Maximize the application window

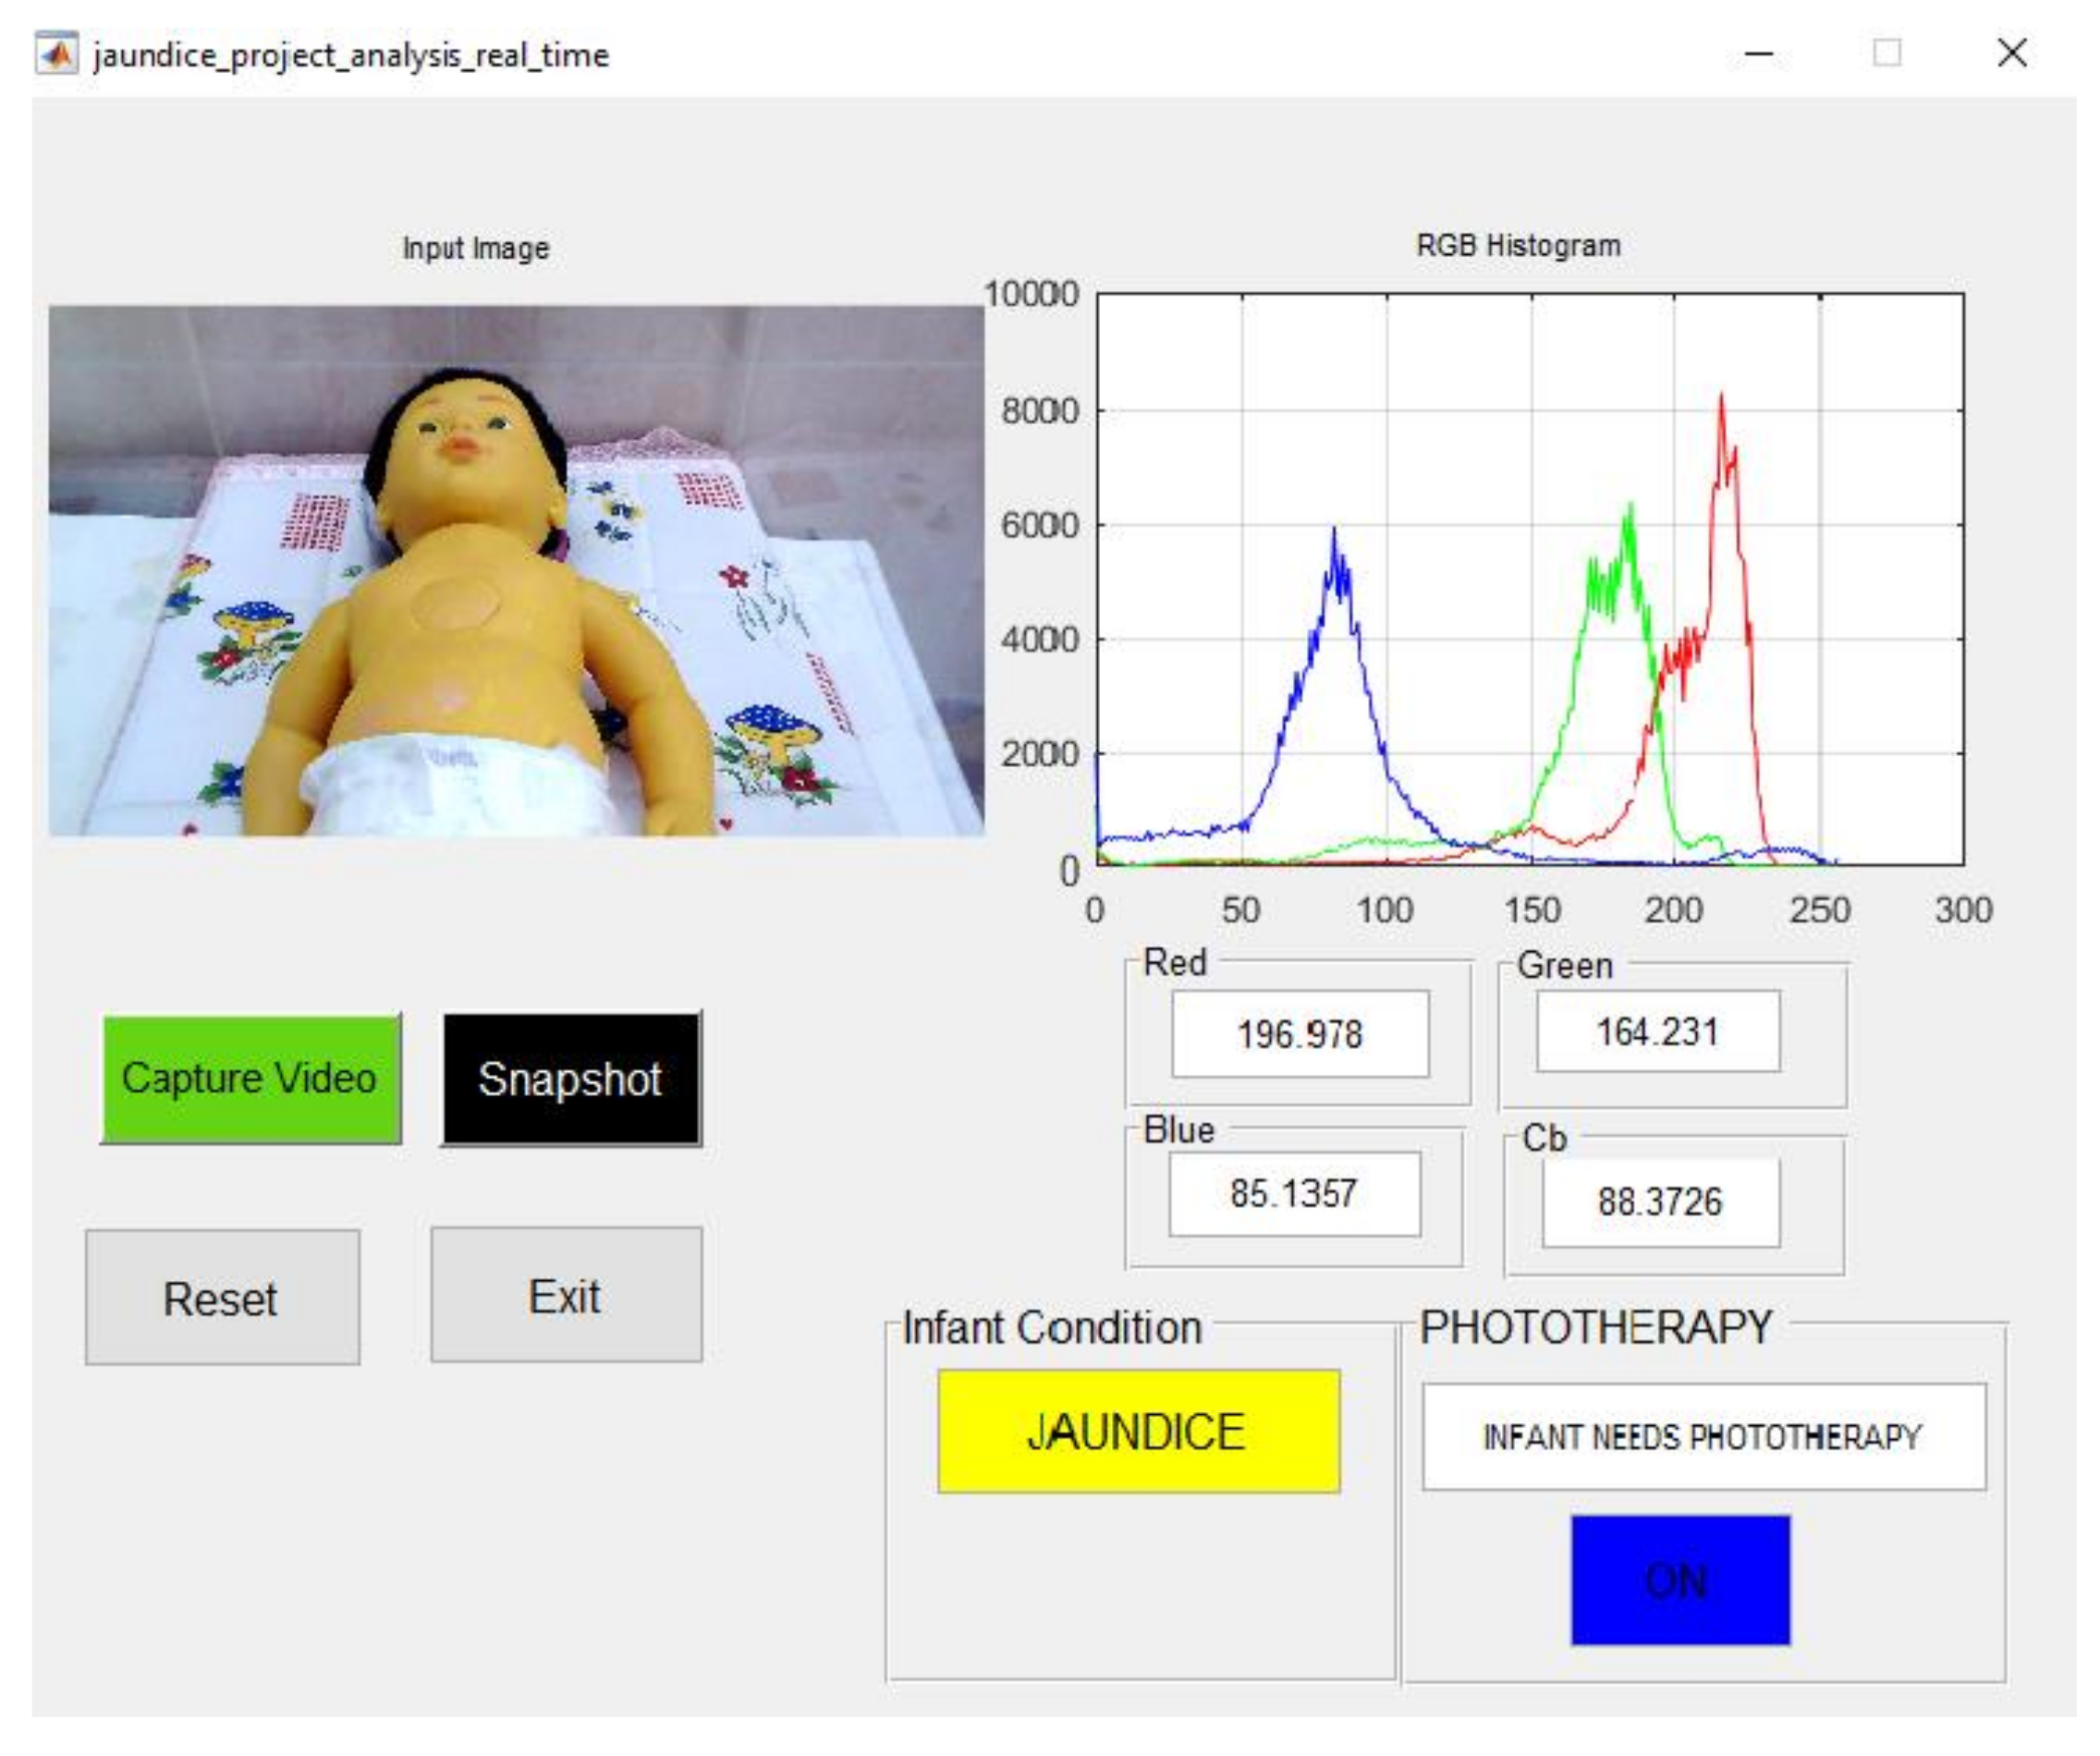tap(1886, 53)
